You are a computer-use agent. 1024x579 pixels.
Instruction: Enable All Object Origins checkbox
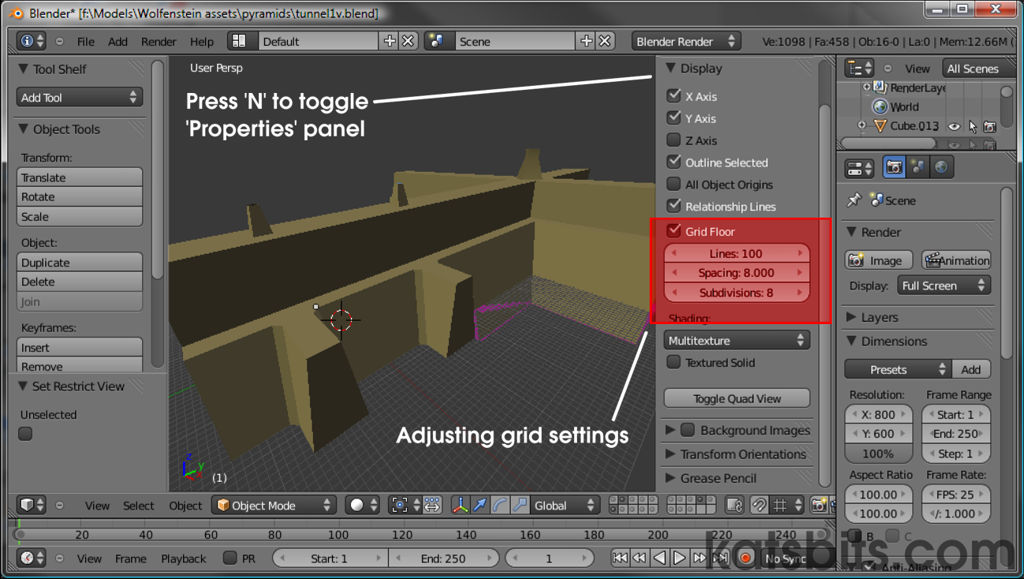pos(674,184)
